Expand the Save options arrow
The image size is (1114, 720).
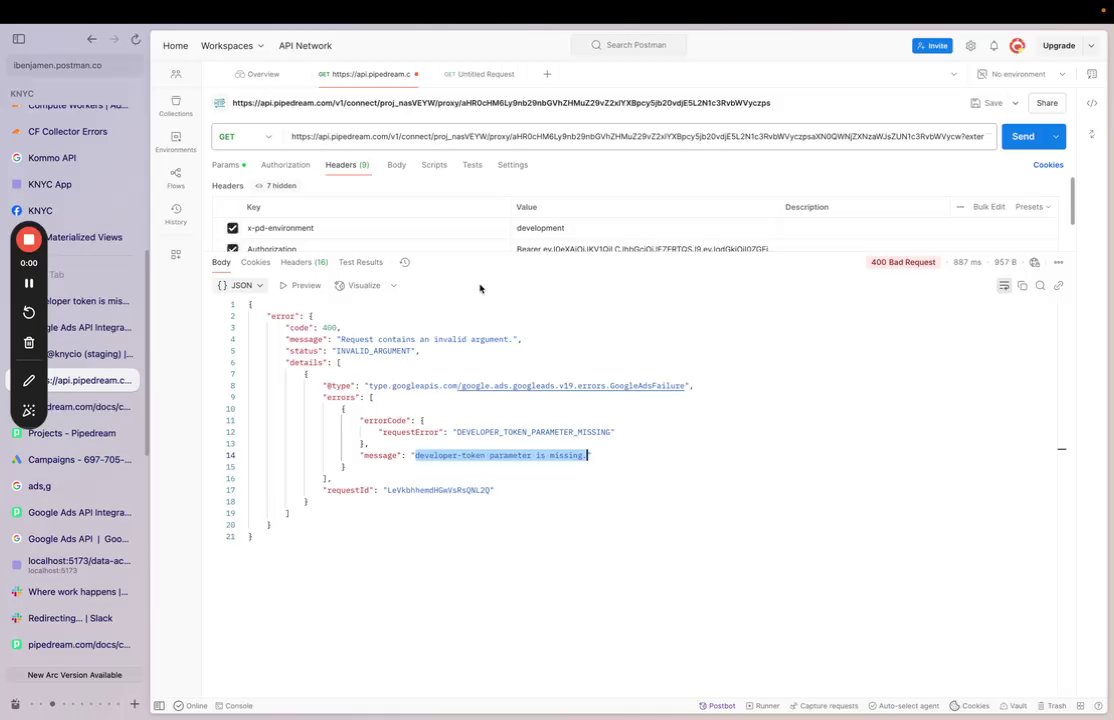click(1015, 103)
